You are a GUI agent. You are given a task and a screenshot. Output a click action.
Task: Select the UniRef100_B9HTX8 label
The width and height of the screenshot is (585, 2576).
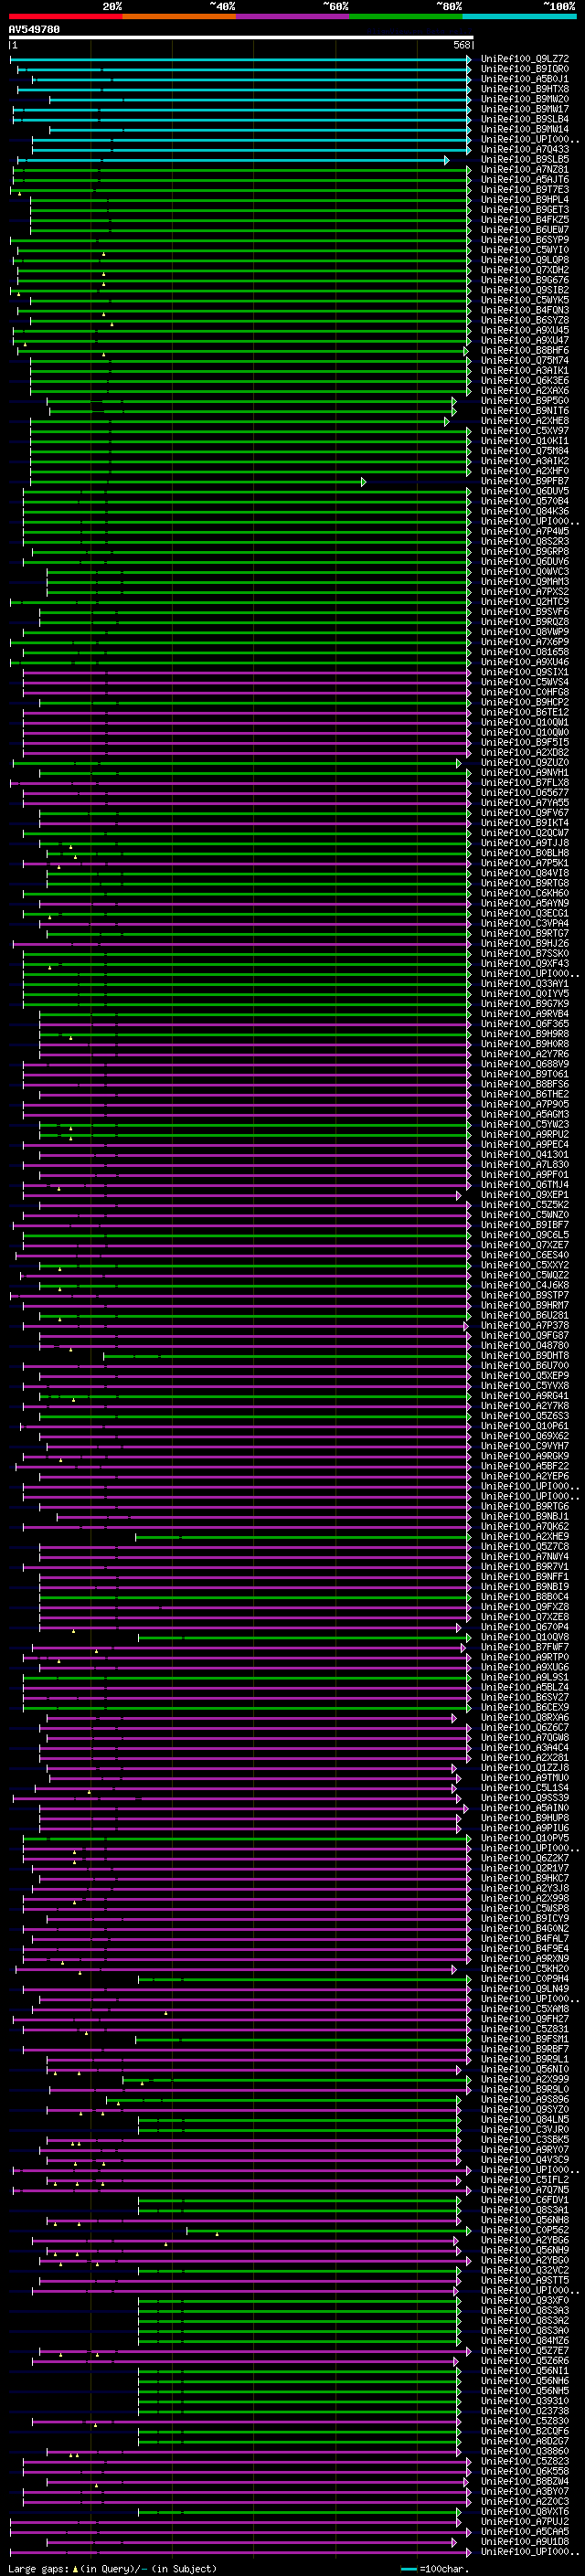[525, 89]
